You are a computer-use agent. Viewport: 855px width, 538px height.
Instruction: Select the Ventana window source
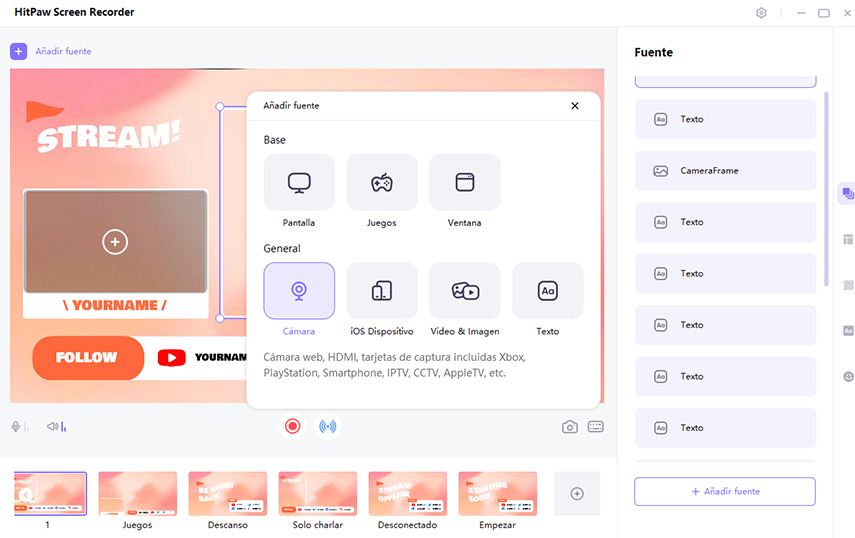click(x=465, y=182)
